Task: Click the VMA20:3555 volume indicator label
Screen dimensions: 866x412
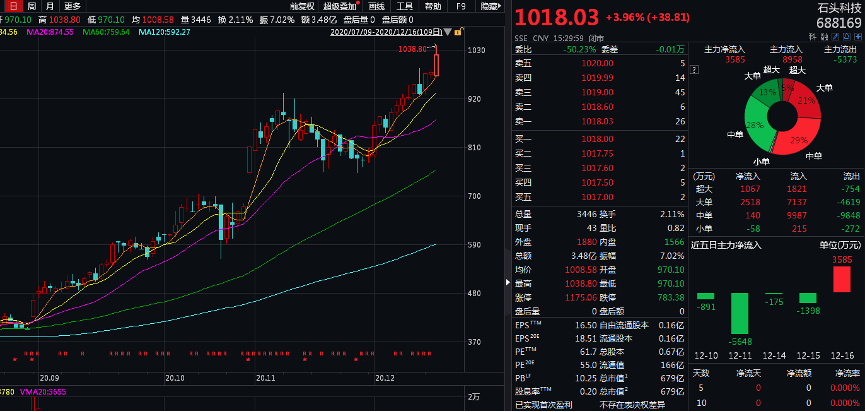Action: click(43, 392)
